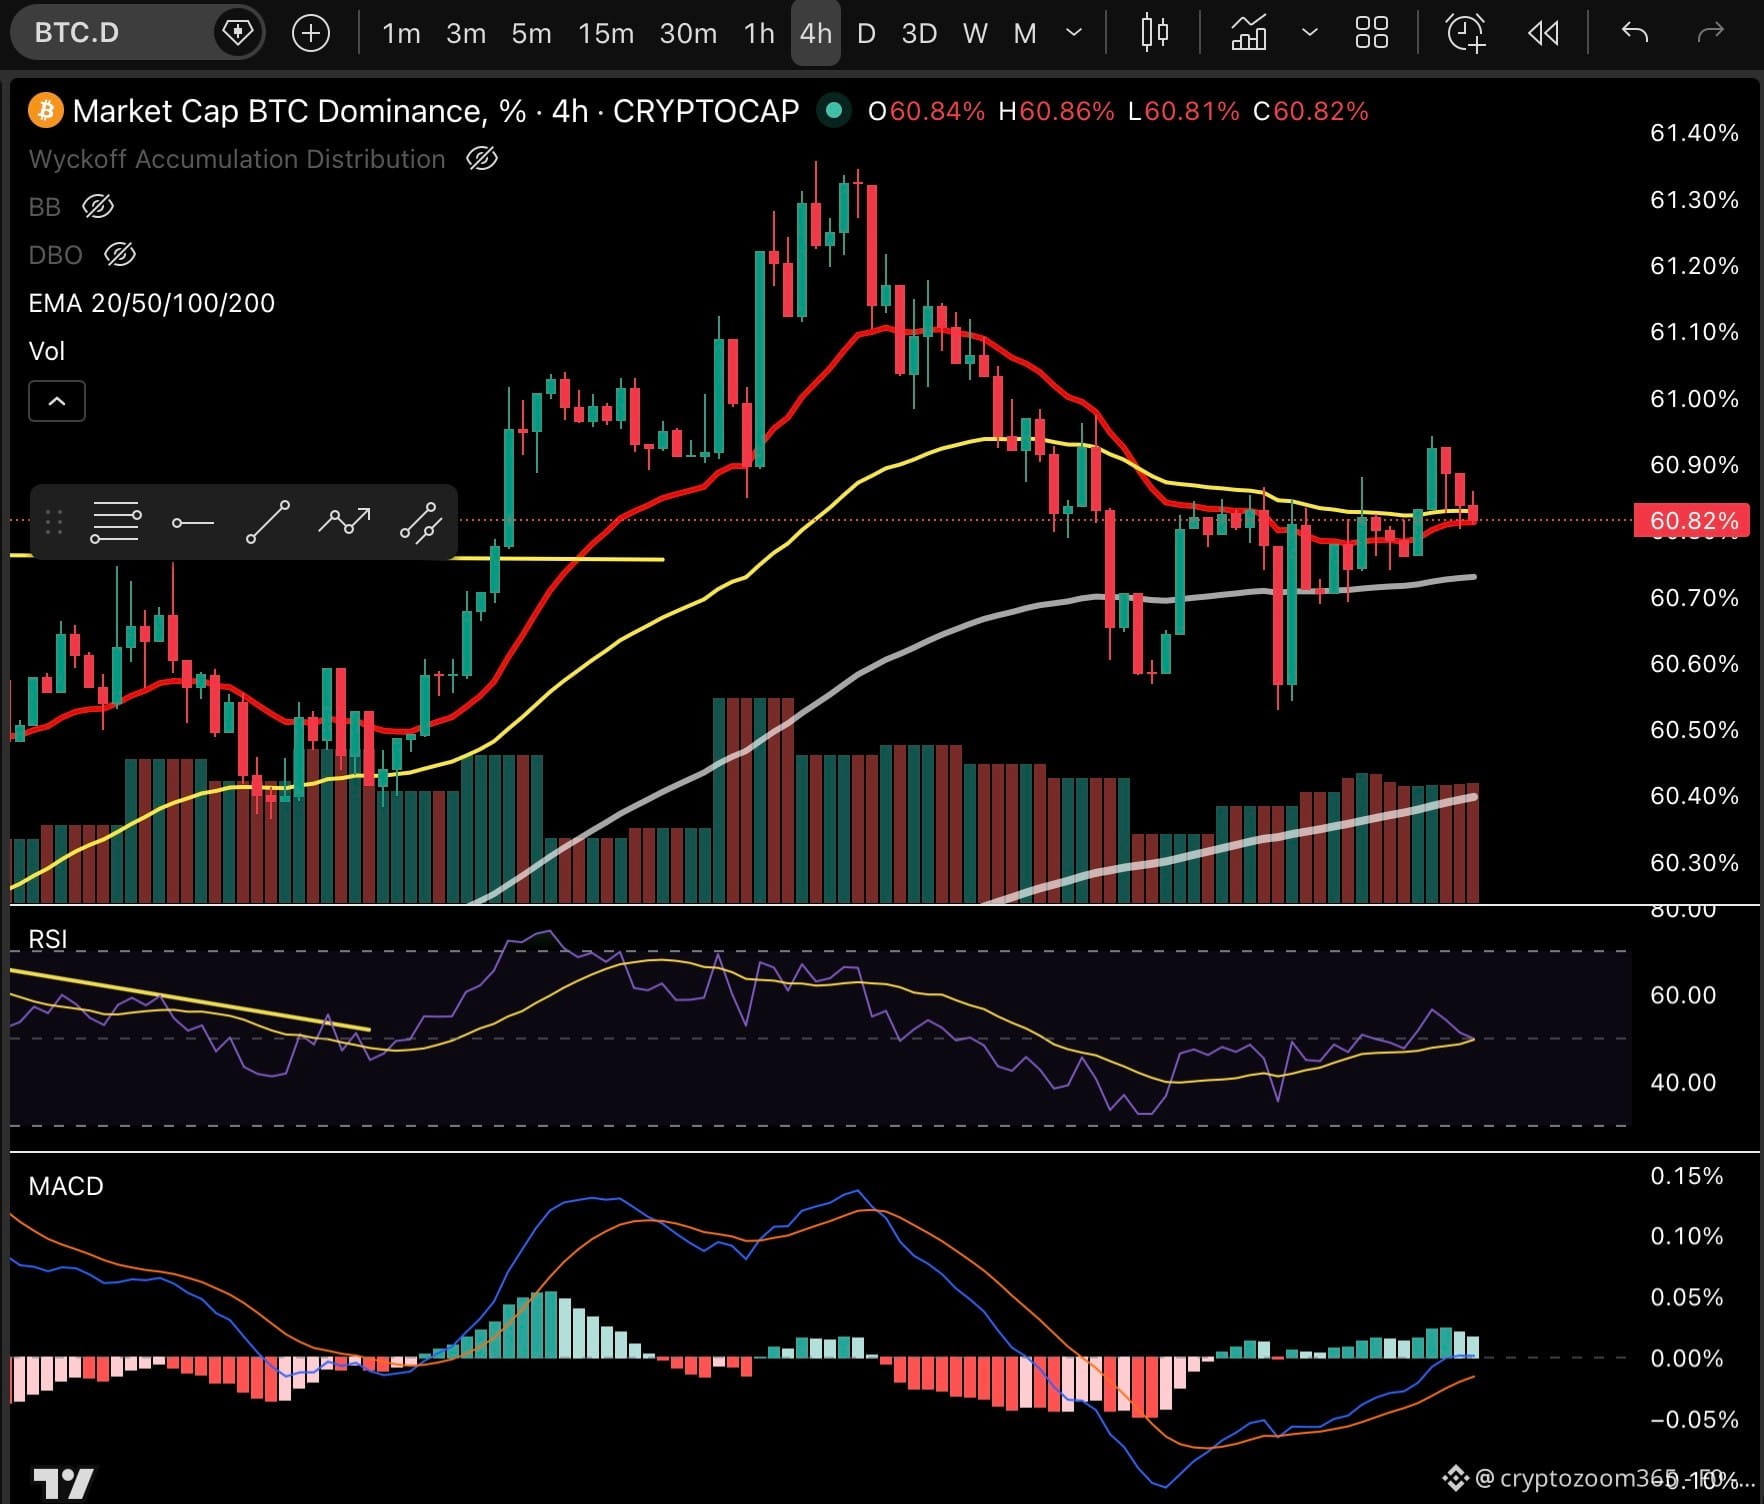
Task: Open the candlestick chart type selector
Action: (x=1155, y=33)
